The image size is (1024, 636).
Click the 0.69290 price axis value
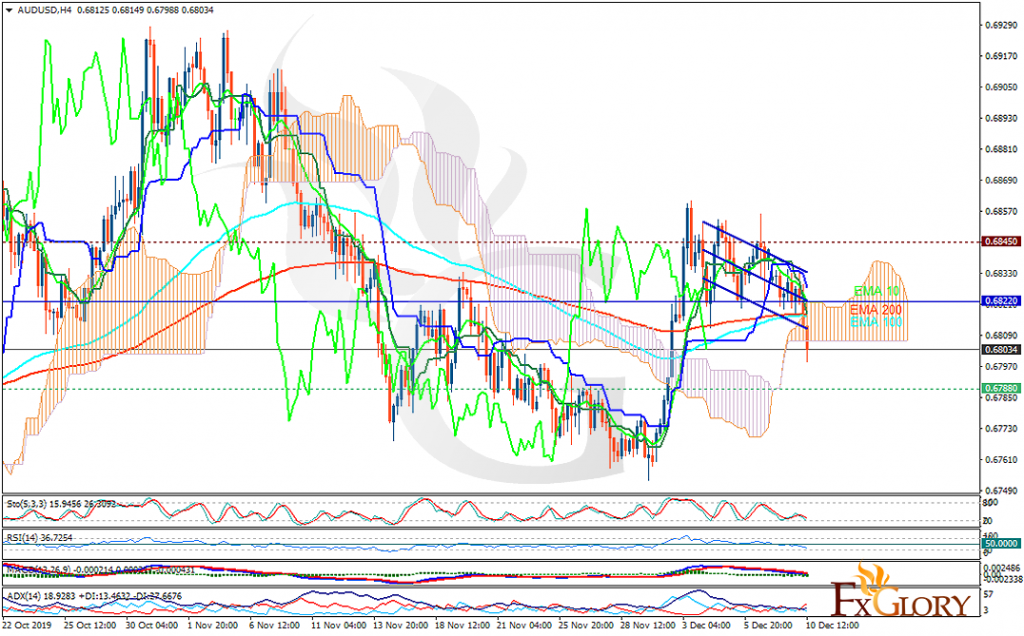(x=1001, y=25)
